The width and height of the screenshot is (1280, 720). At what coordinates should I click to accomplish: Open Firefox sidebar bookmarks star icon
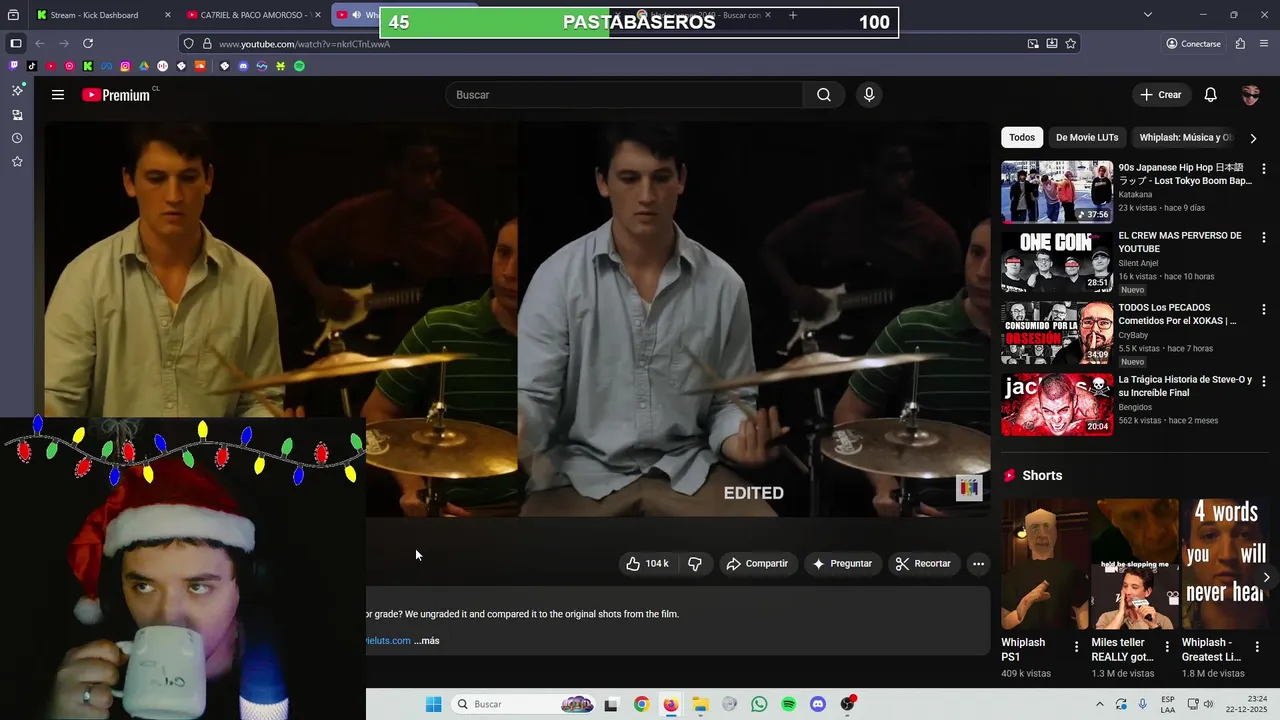pyautogui.click(x=17, y=162)
